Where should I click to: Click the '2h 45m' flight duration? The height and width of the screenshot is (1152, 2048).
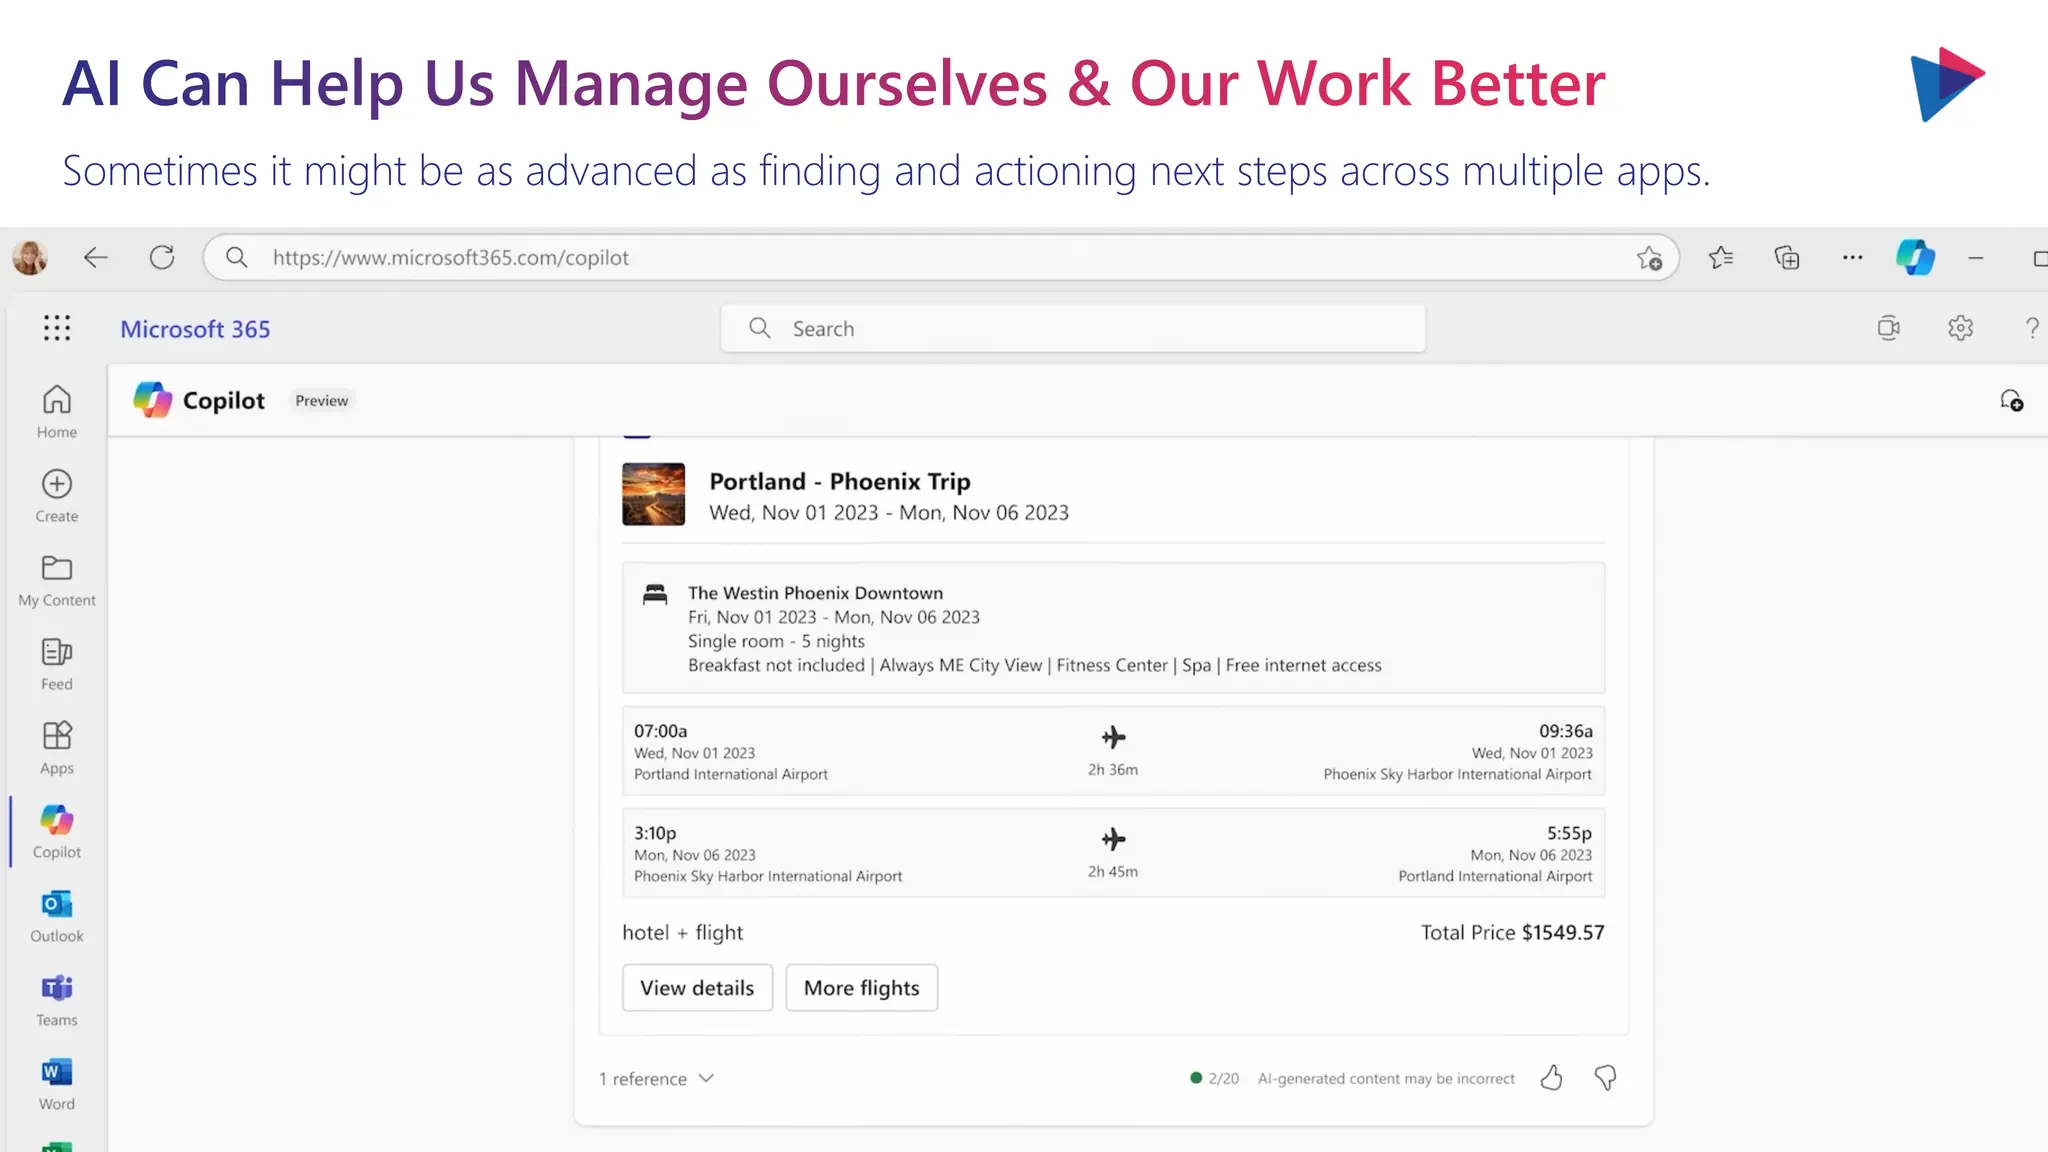[1113, 871]
